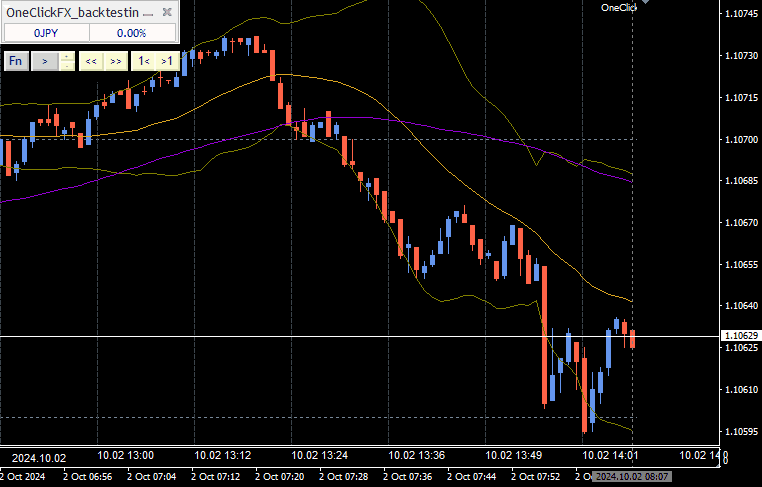Click the OneClickFX_backtesting panel title bar
Screen dimensions: 762x487
[75, 13]
